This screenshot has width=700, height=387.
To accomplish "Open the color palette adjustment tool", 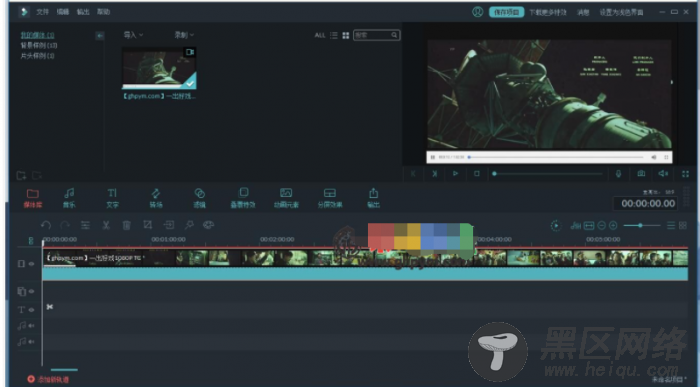I will tap(208, 225).
